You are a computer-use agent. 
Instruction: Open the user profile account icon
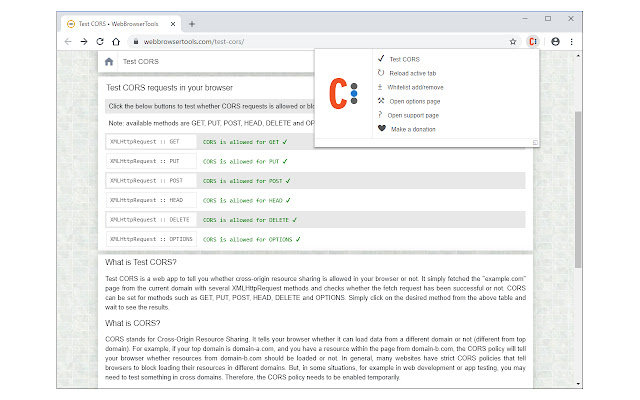(555, 42)
